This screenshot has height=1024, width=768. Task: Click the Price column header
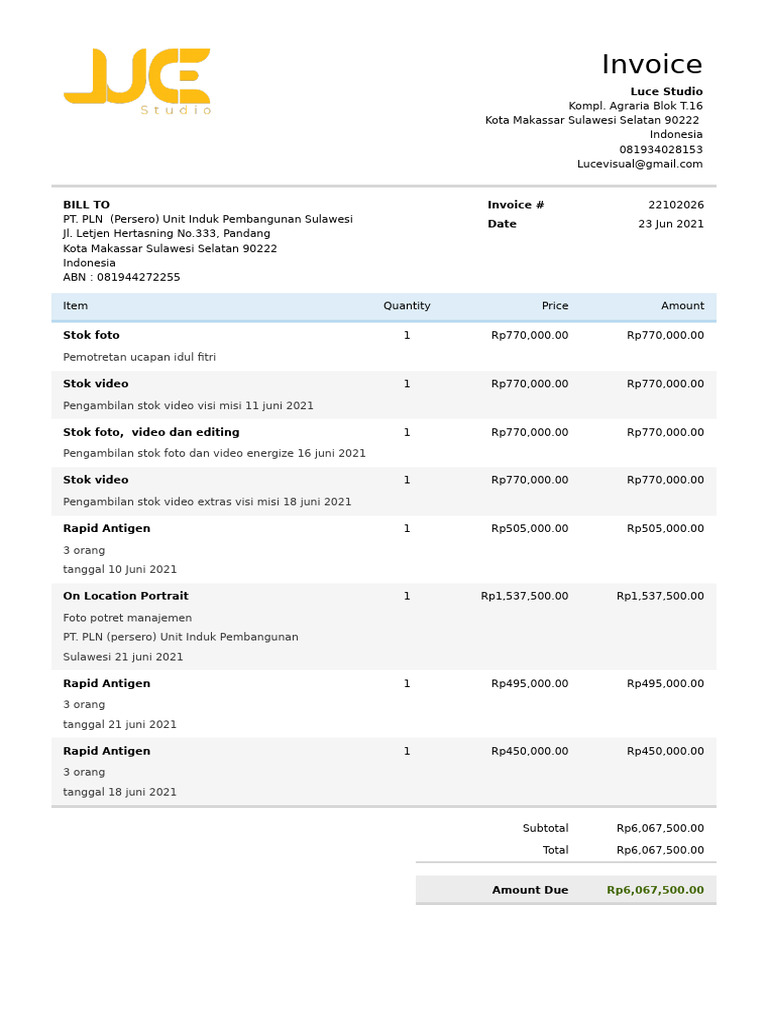point(555,306)
